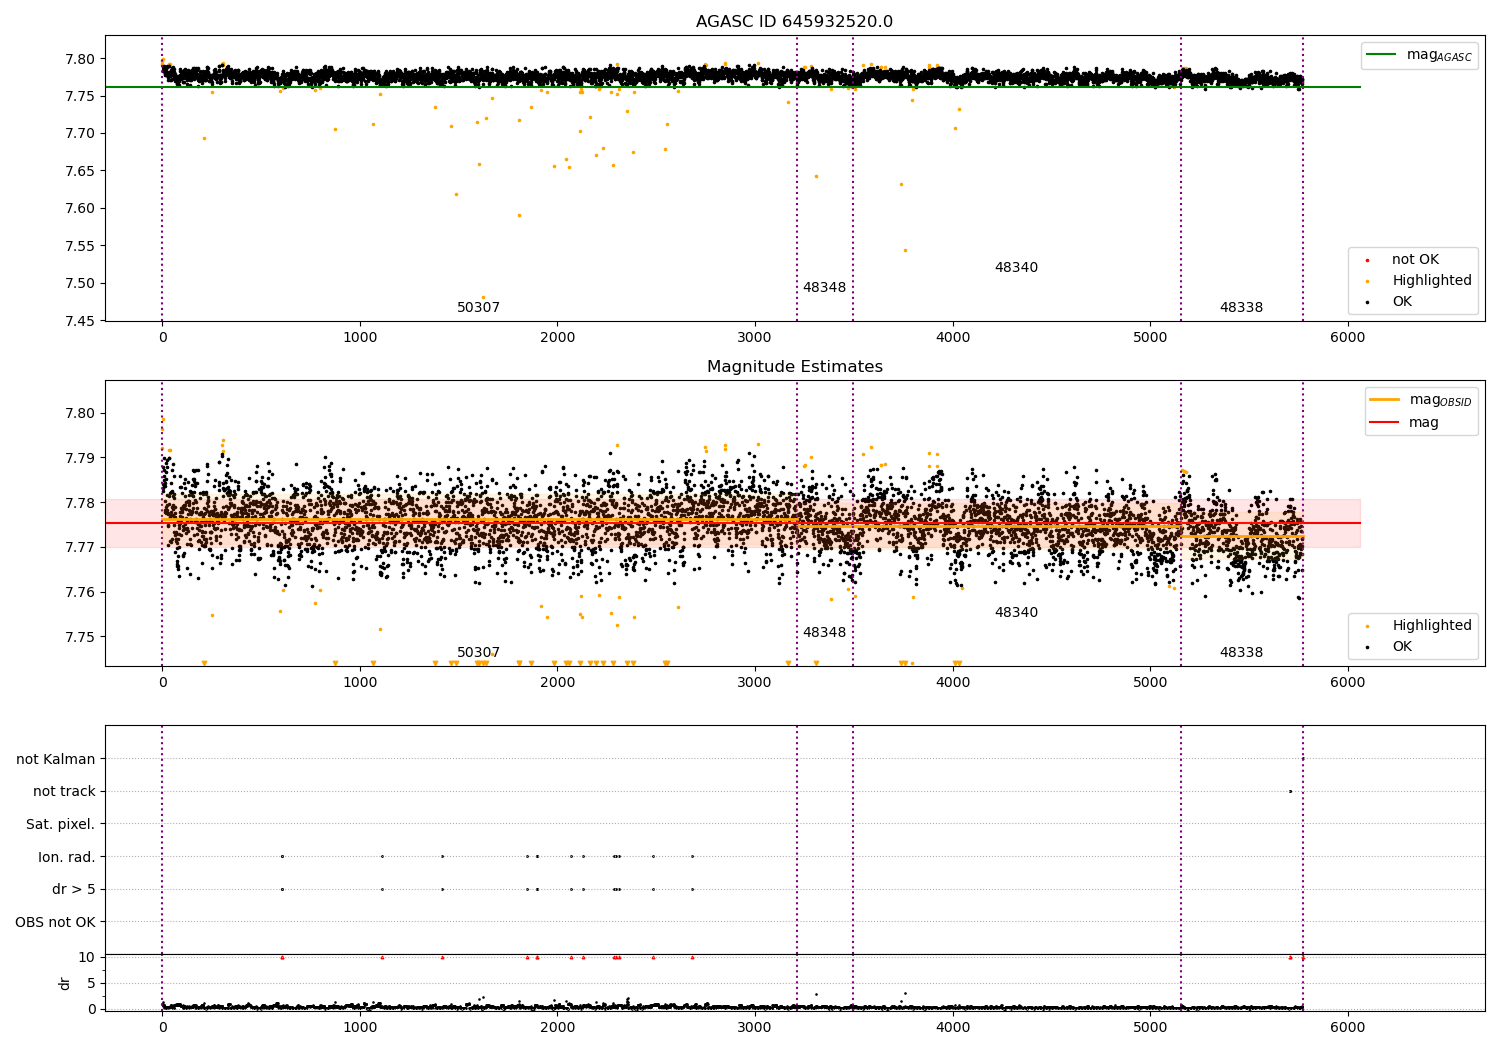Screen dimensions: 1500x1050
Task: Click the '10' y tick in bottom plot
Action: [x=87, y=957]
